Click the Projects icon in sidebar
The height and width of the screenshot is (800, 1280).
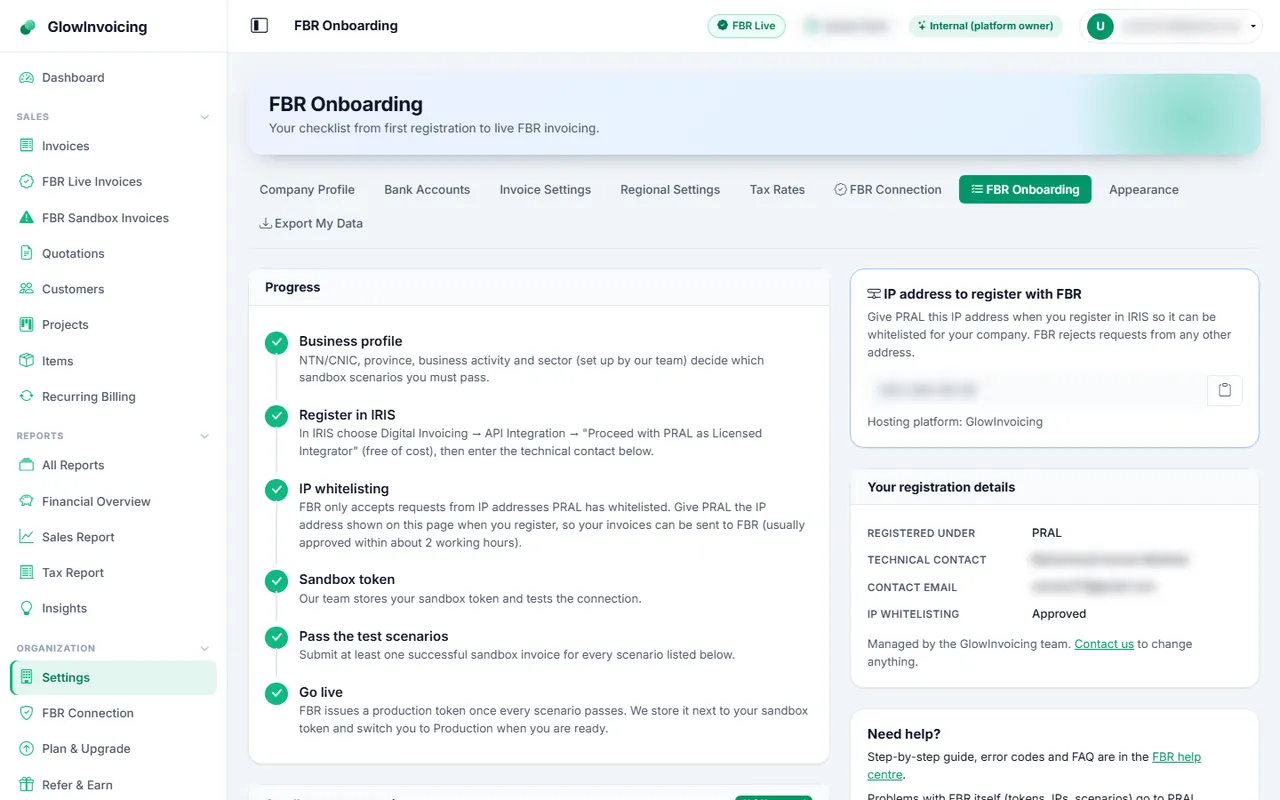(27, 325)
